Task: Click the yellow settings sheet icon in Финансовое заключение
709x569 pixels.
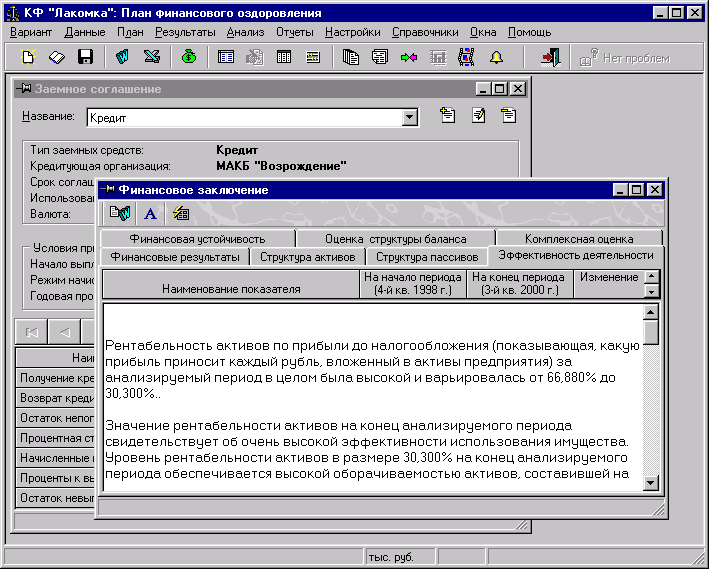Action: coord(181,213)
